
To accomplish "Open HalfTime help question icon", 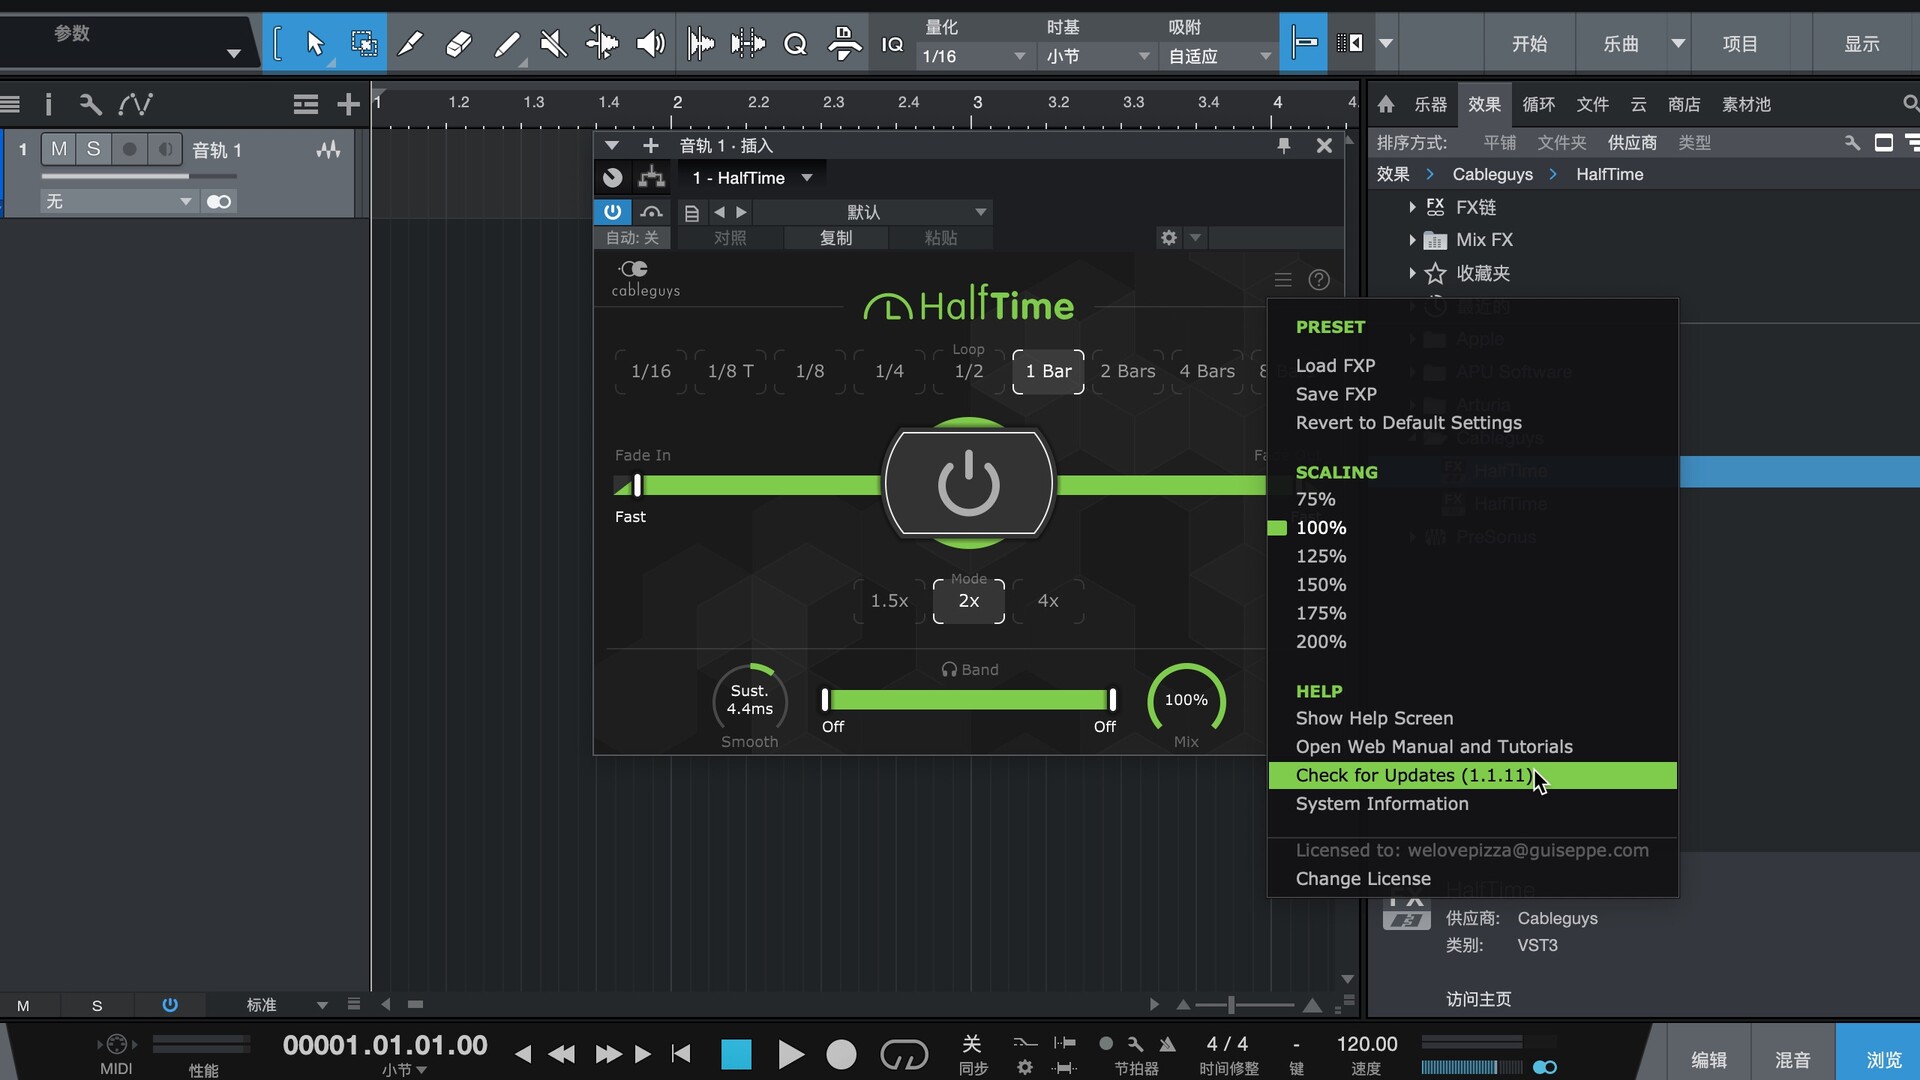I will click(1319, 280).
